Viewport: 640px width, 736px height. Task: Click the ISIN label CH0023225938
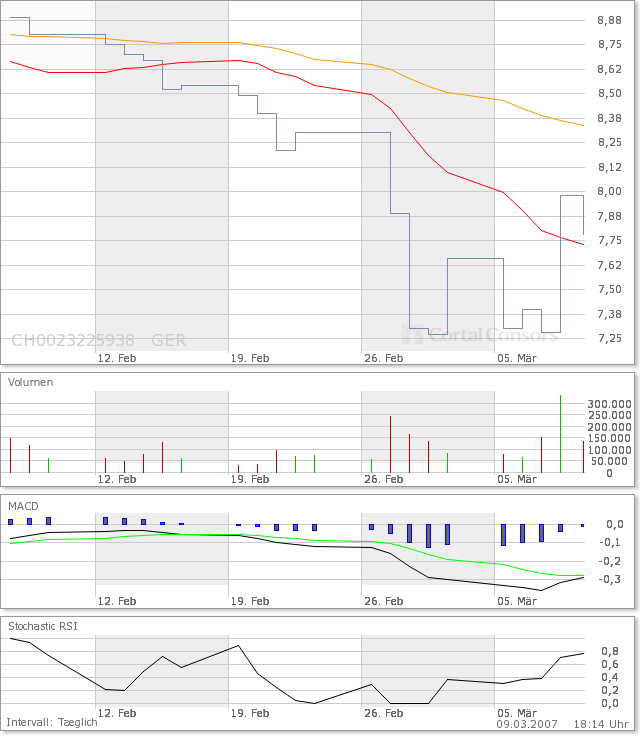73,340
